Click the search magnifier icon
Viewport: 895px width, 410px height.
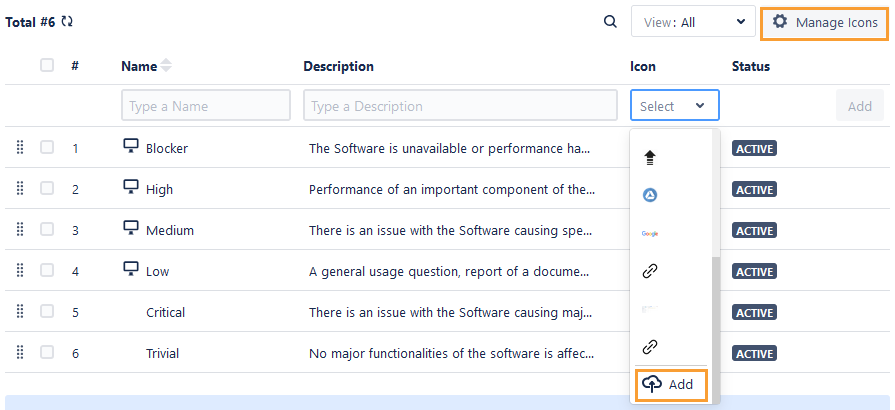[610, 22]
